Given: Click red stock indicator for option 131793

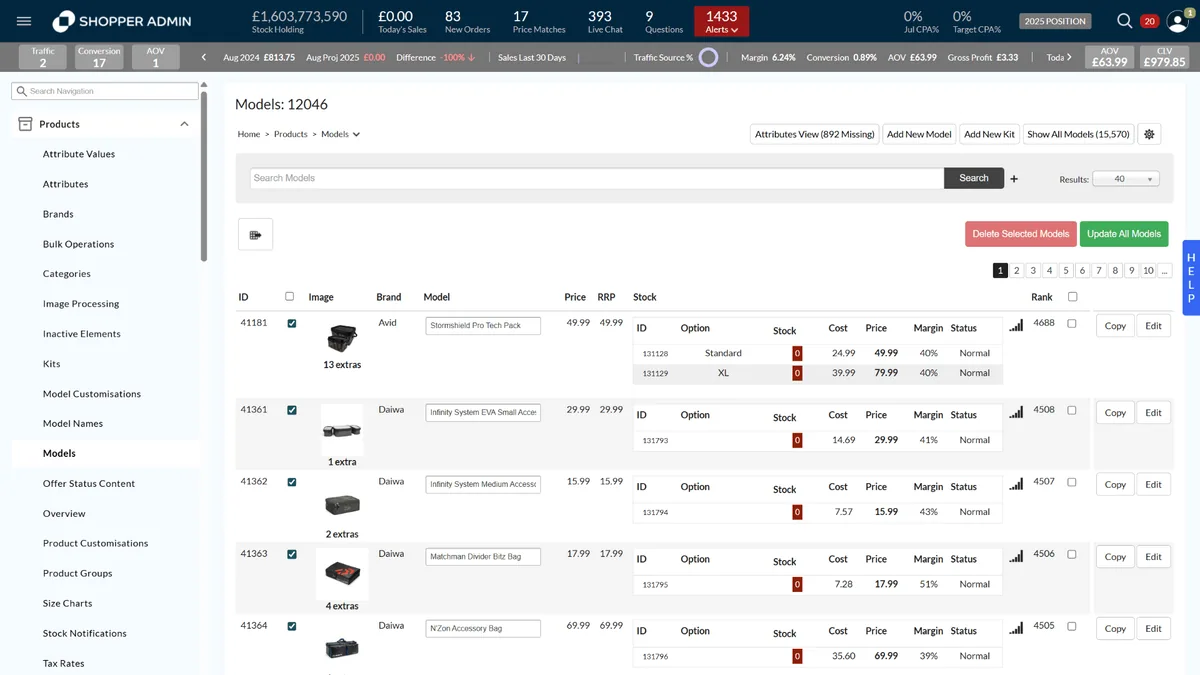Looking at the screenshot, I should click(x=797, y=440).
